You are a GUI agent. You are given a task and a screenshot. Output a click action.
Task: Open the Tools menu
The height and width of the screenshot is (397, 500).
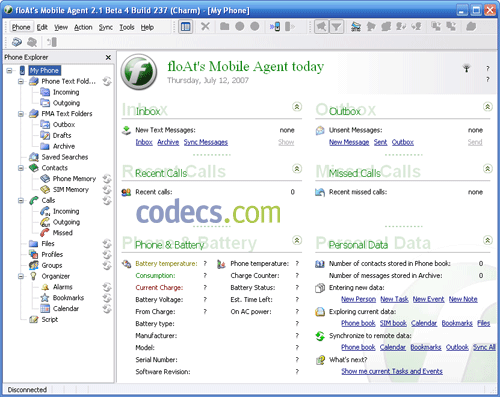[x=127, y=27]
